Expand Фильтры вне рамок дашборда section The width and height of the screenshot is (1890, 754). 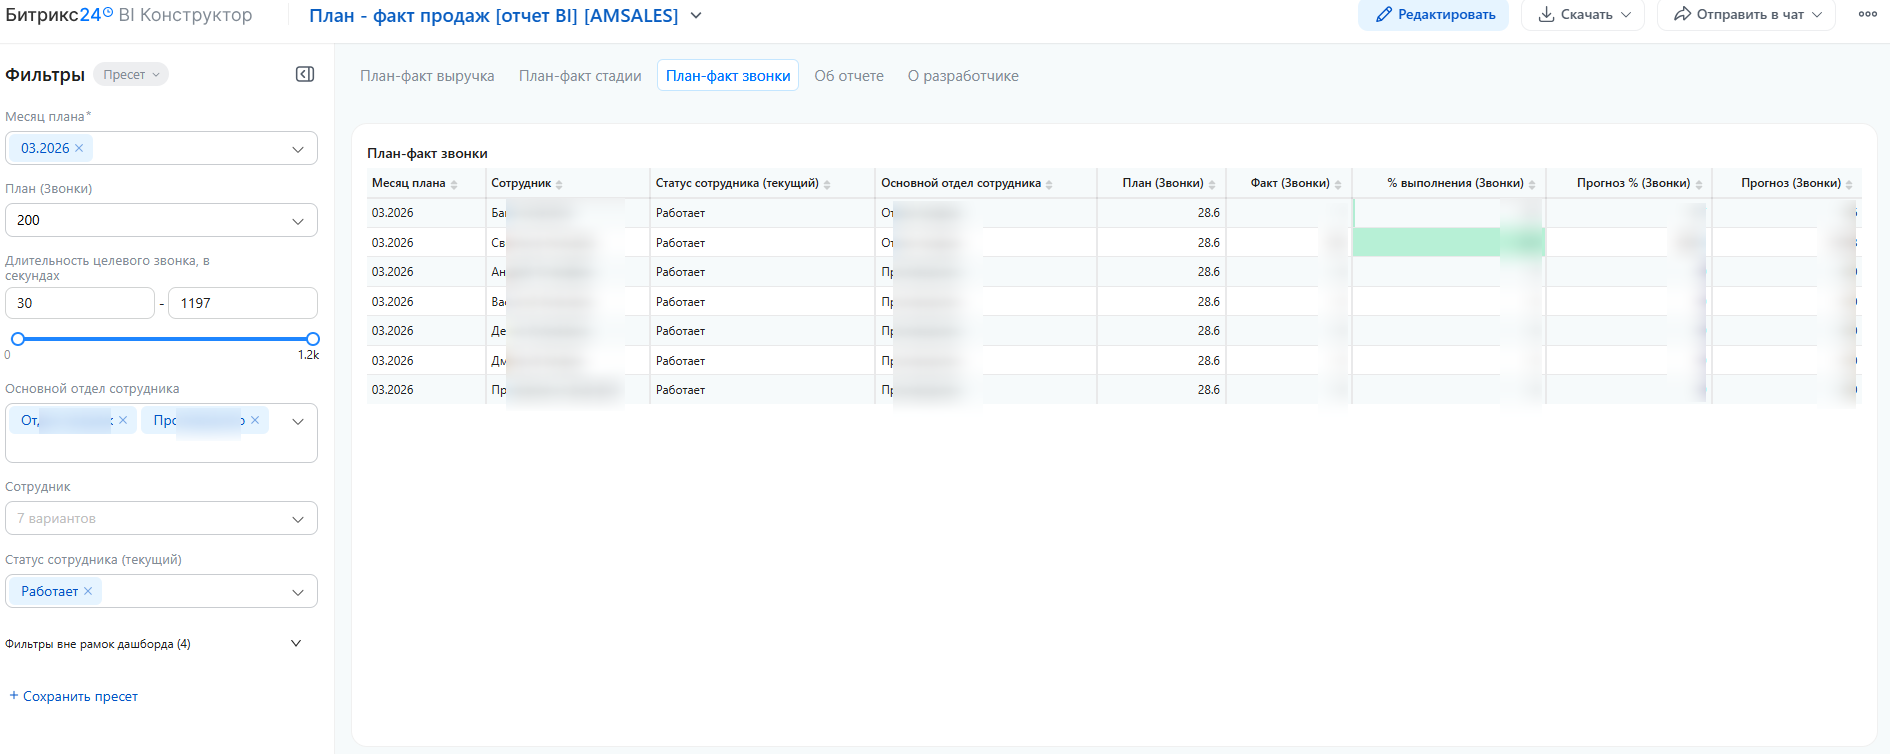(296, 643)
